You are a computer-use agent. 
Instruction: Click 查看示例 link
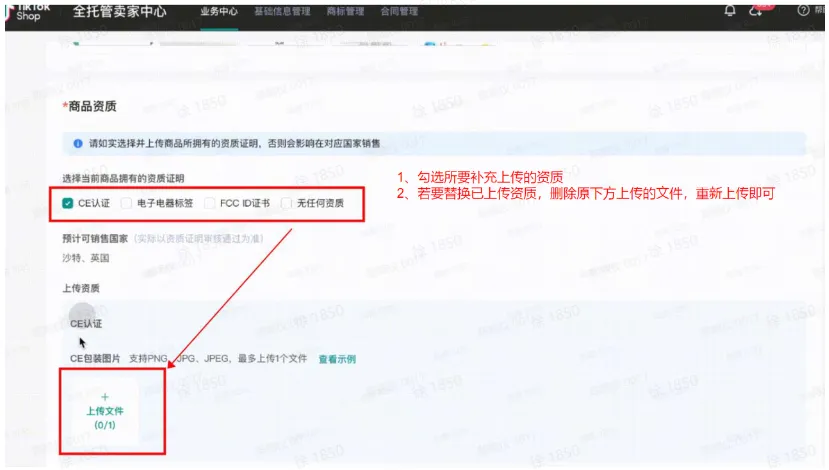pos(337,359)
